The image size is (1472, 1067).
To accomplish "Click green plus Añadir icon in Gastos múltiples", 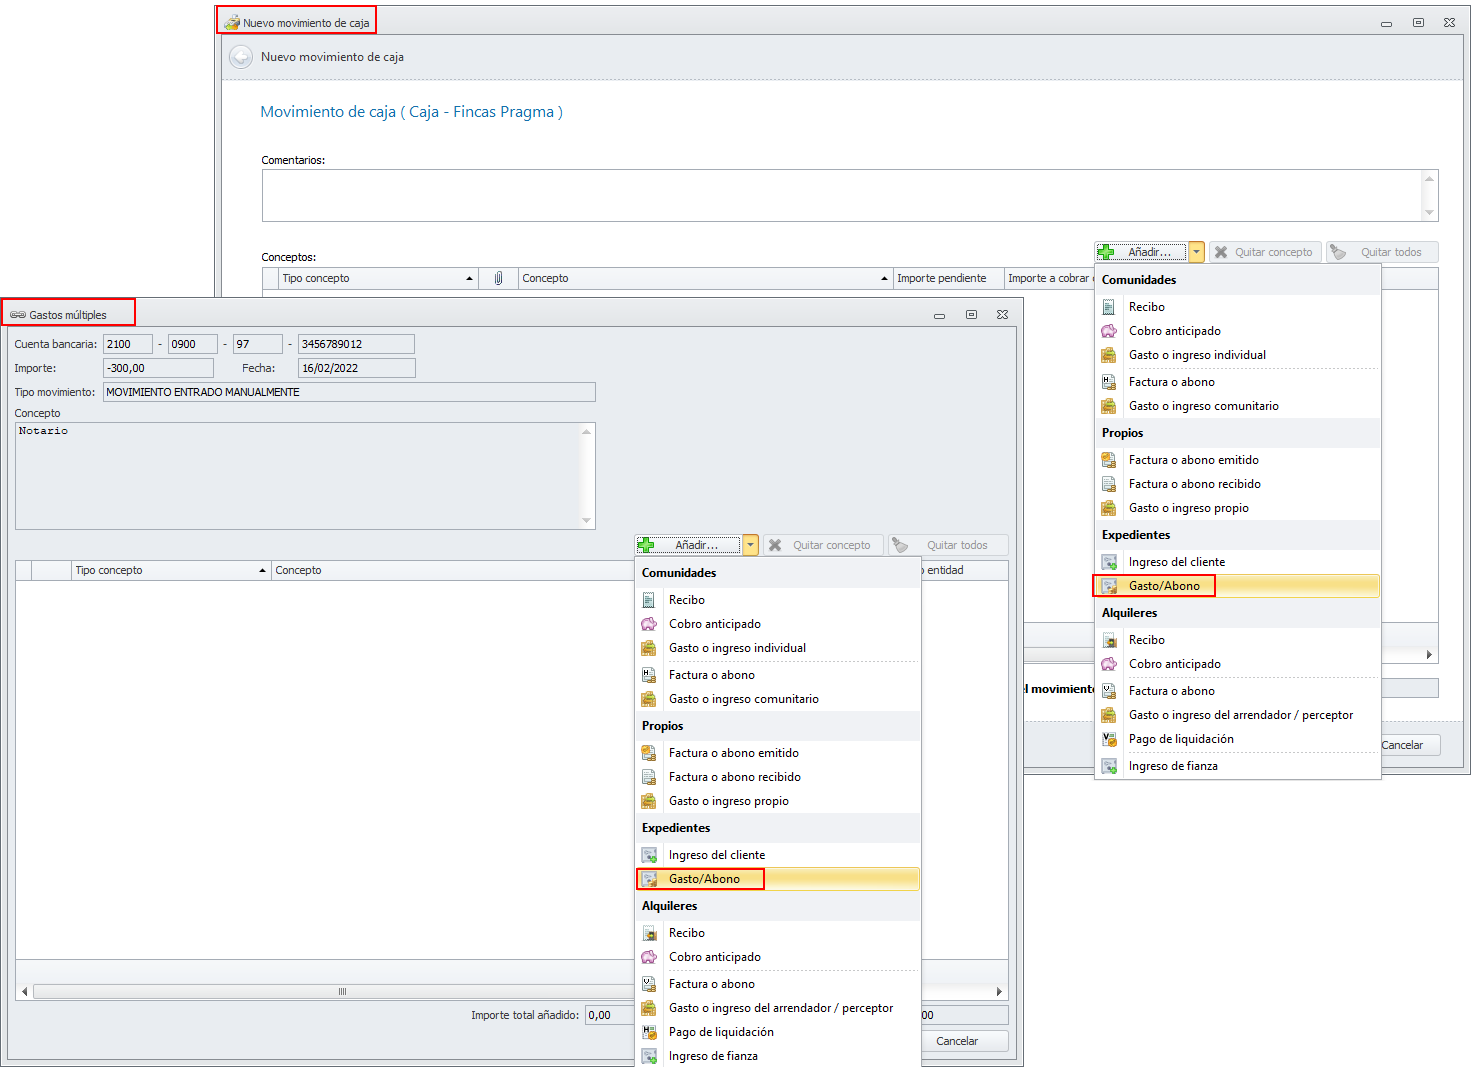I will tap(647, 545).
